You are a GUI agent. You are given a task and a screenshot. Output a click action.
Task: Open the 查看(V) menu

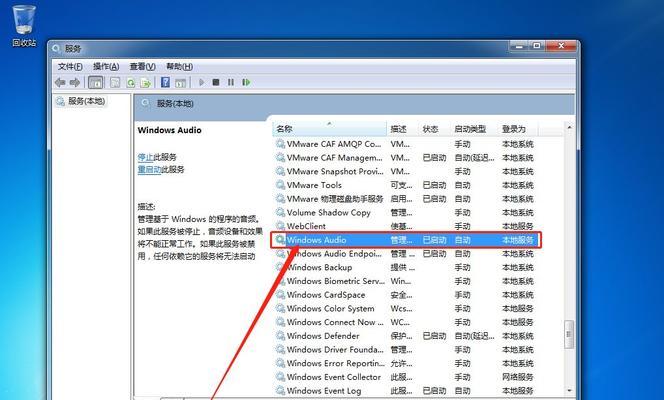tap(142, 66)
